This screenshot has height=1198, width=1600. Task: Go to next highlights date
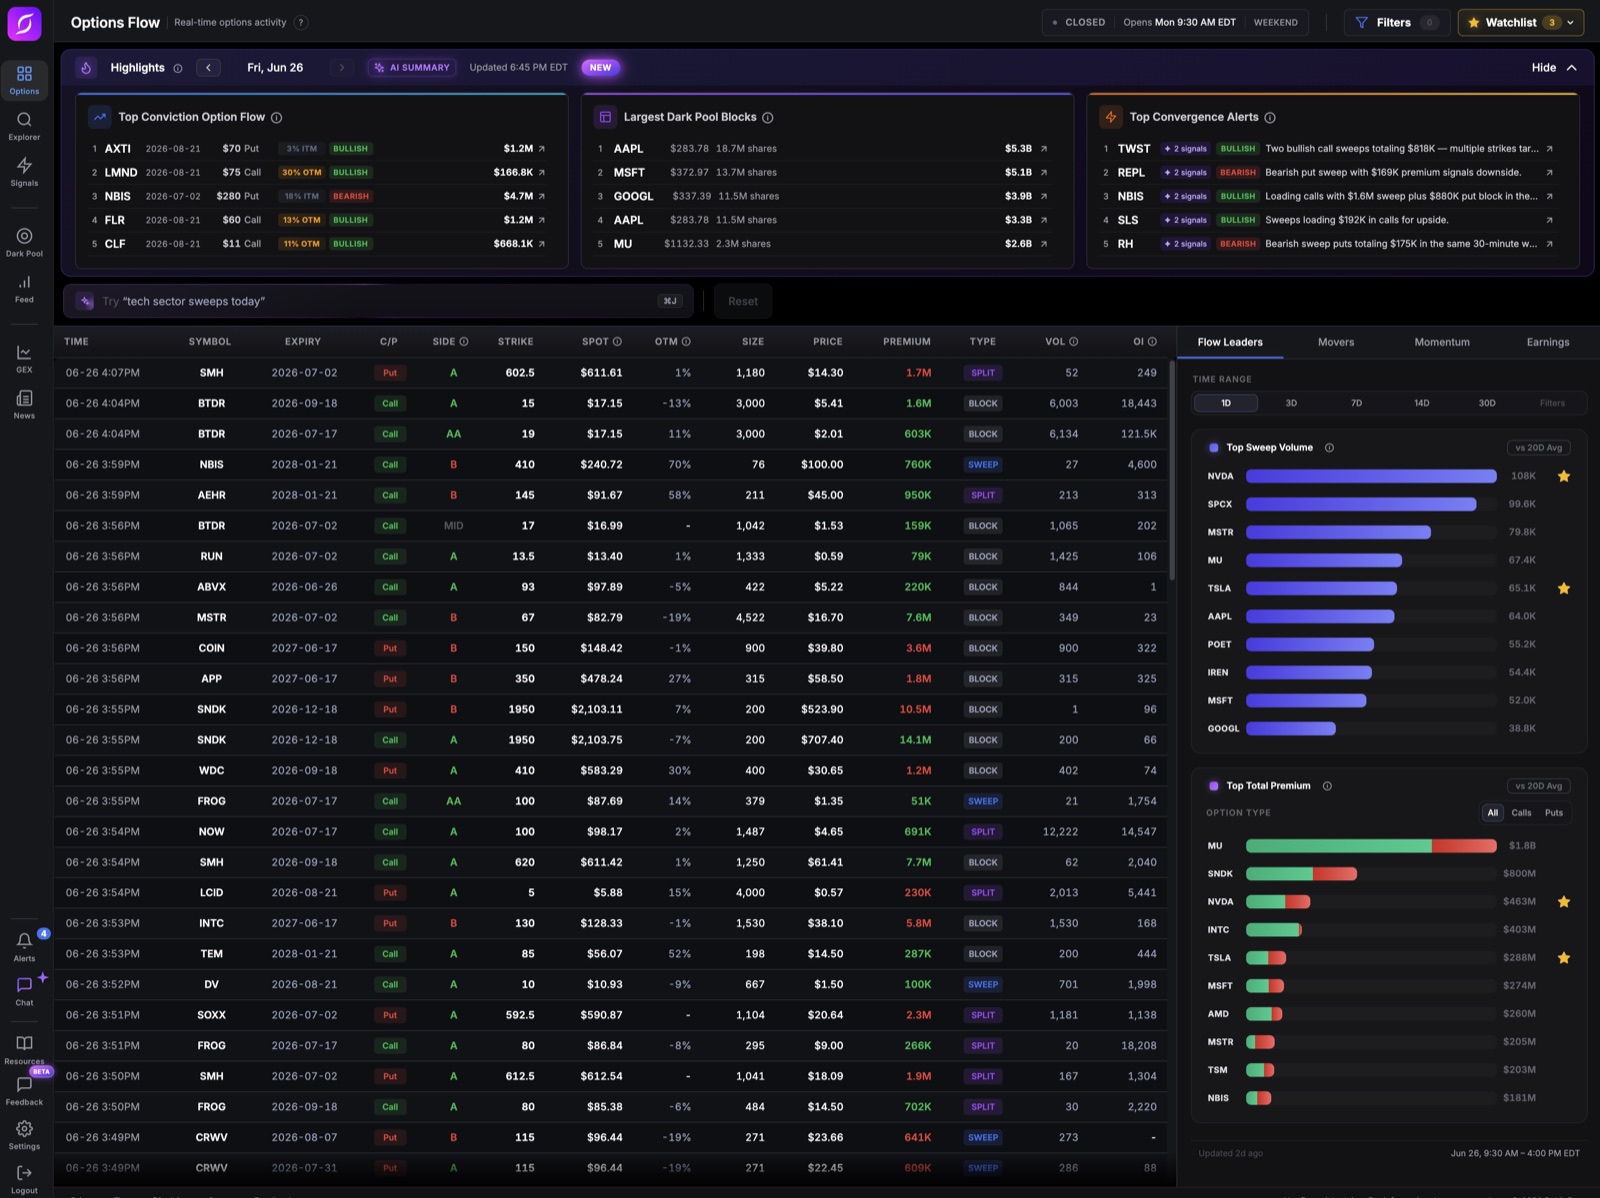[x=342, y=68]
